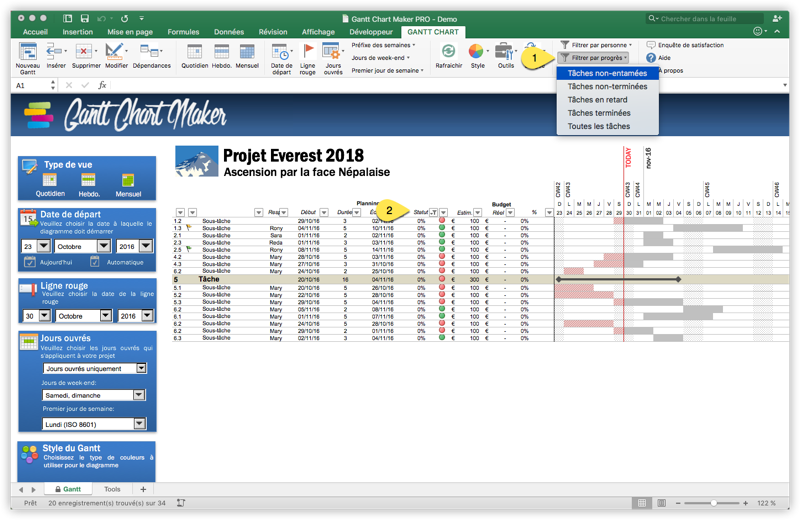This screenshot has height=520, width=800.
Task: Click the insert function fx icon
Action: tap(102, 85)
